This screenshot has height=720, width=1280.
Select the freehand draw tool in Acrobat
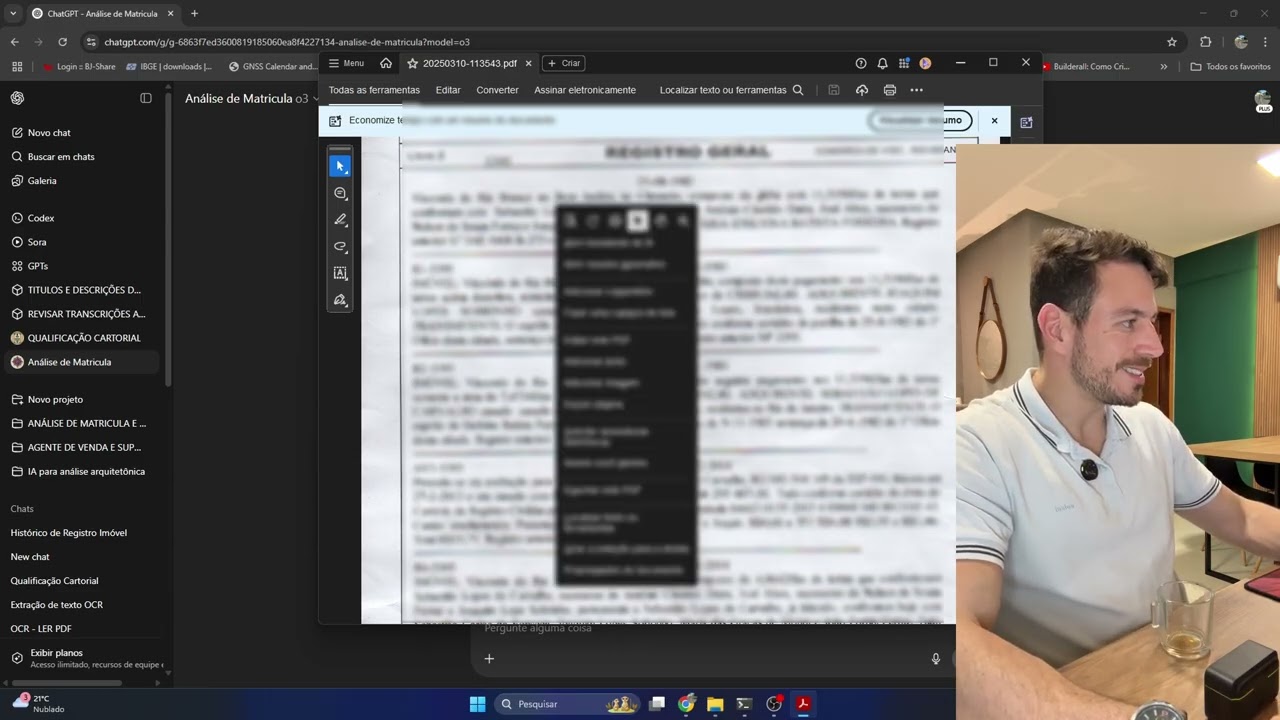(340, 246)
